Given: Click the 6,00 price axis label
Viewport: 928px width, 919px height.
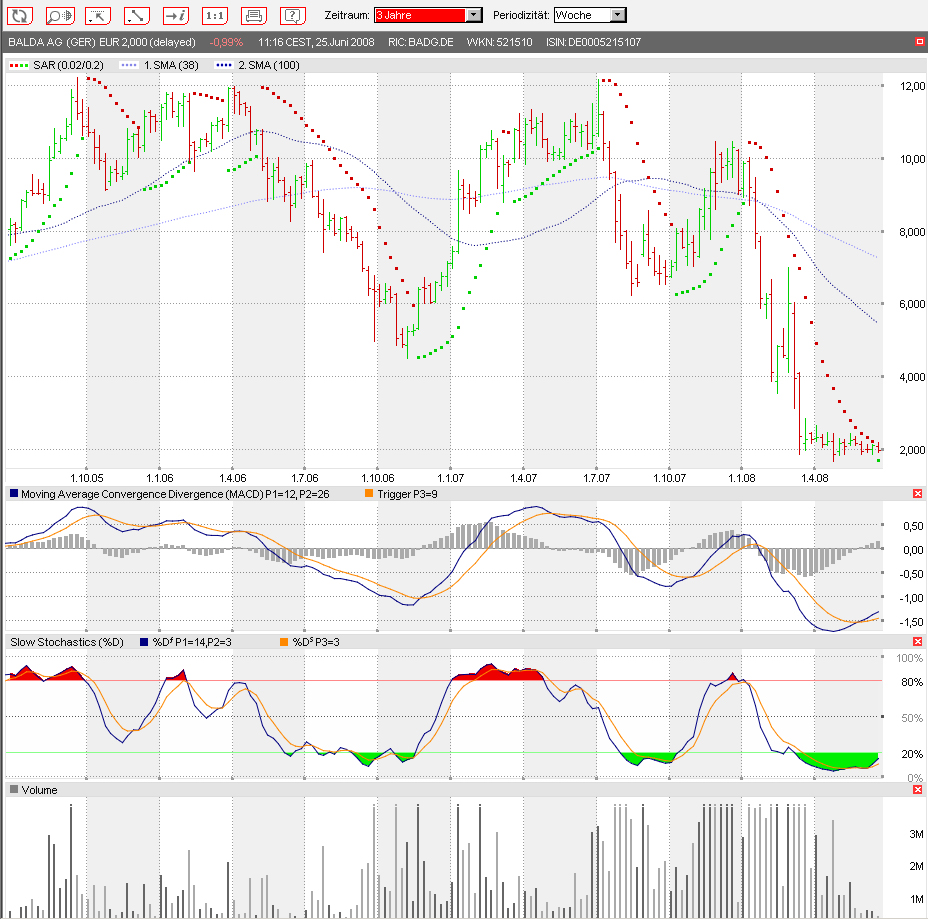Looking at the screenshot, I should 912,304.
